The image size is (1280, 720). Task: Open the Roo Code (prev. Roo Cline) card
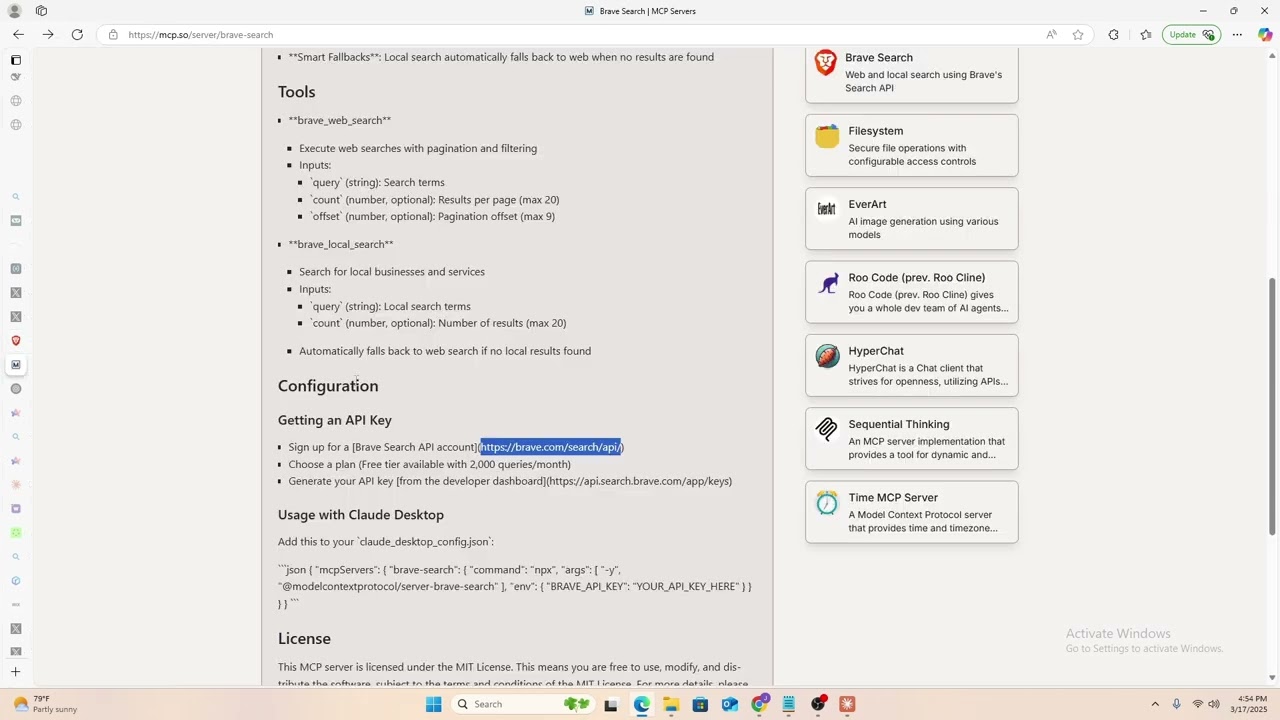(x=912, y=292)
